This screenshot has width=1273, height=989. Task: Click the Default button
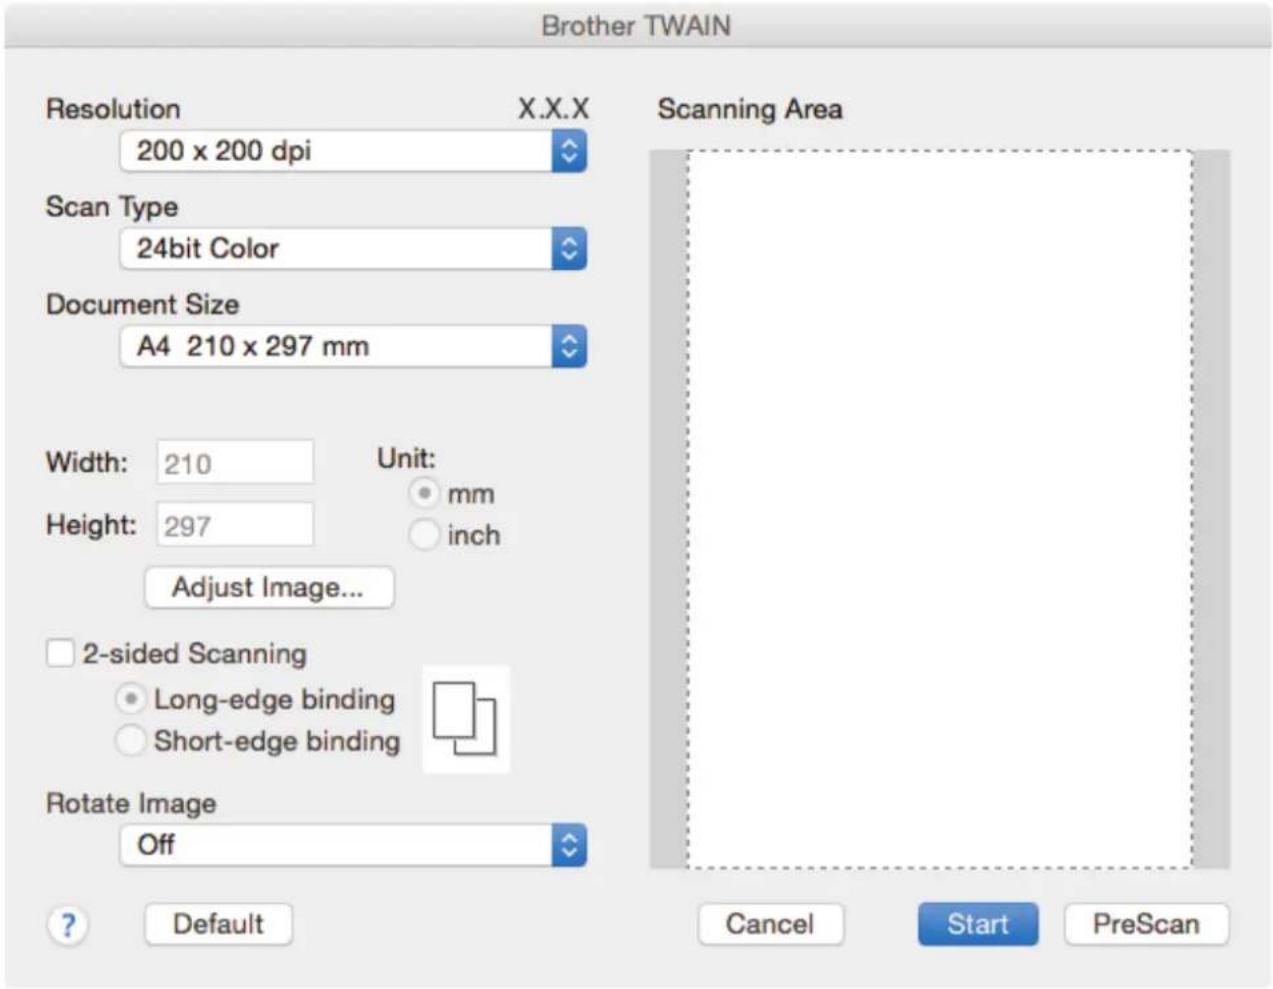(x=219, y=924)
